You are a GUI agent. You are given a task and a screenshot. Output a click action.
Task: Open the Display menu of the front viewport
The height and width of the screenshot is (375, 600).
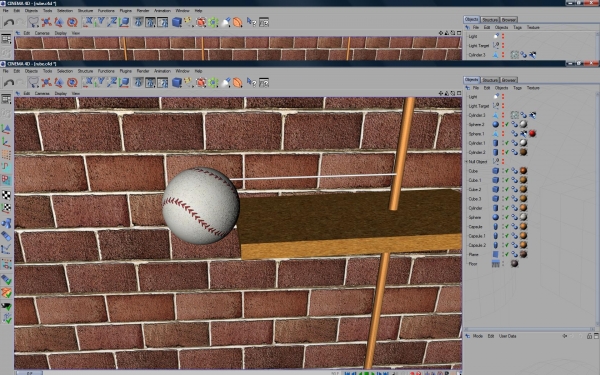pyautogui.click(x=60, y=93)
